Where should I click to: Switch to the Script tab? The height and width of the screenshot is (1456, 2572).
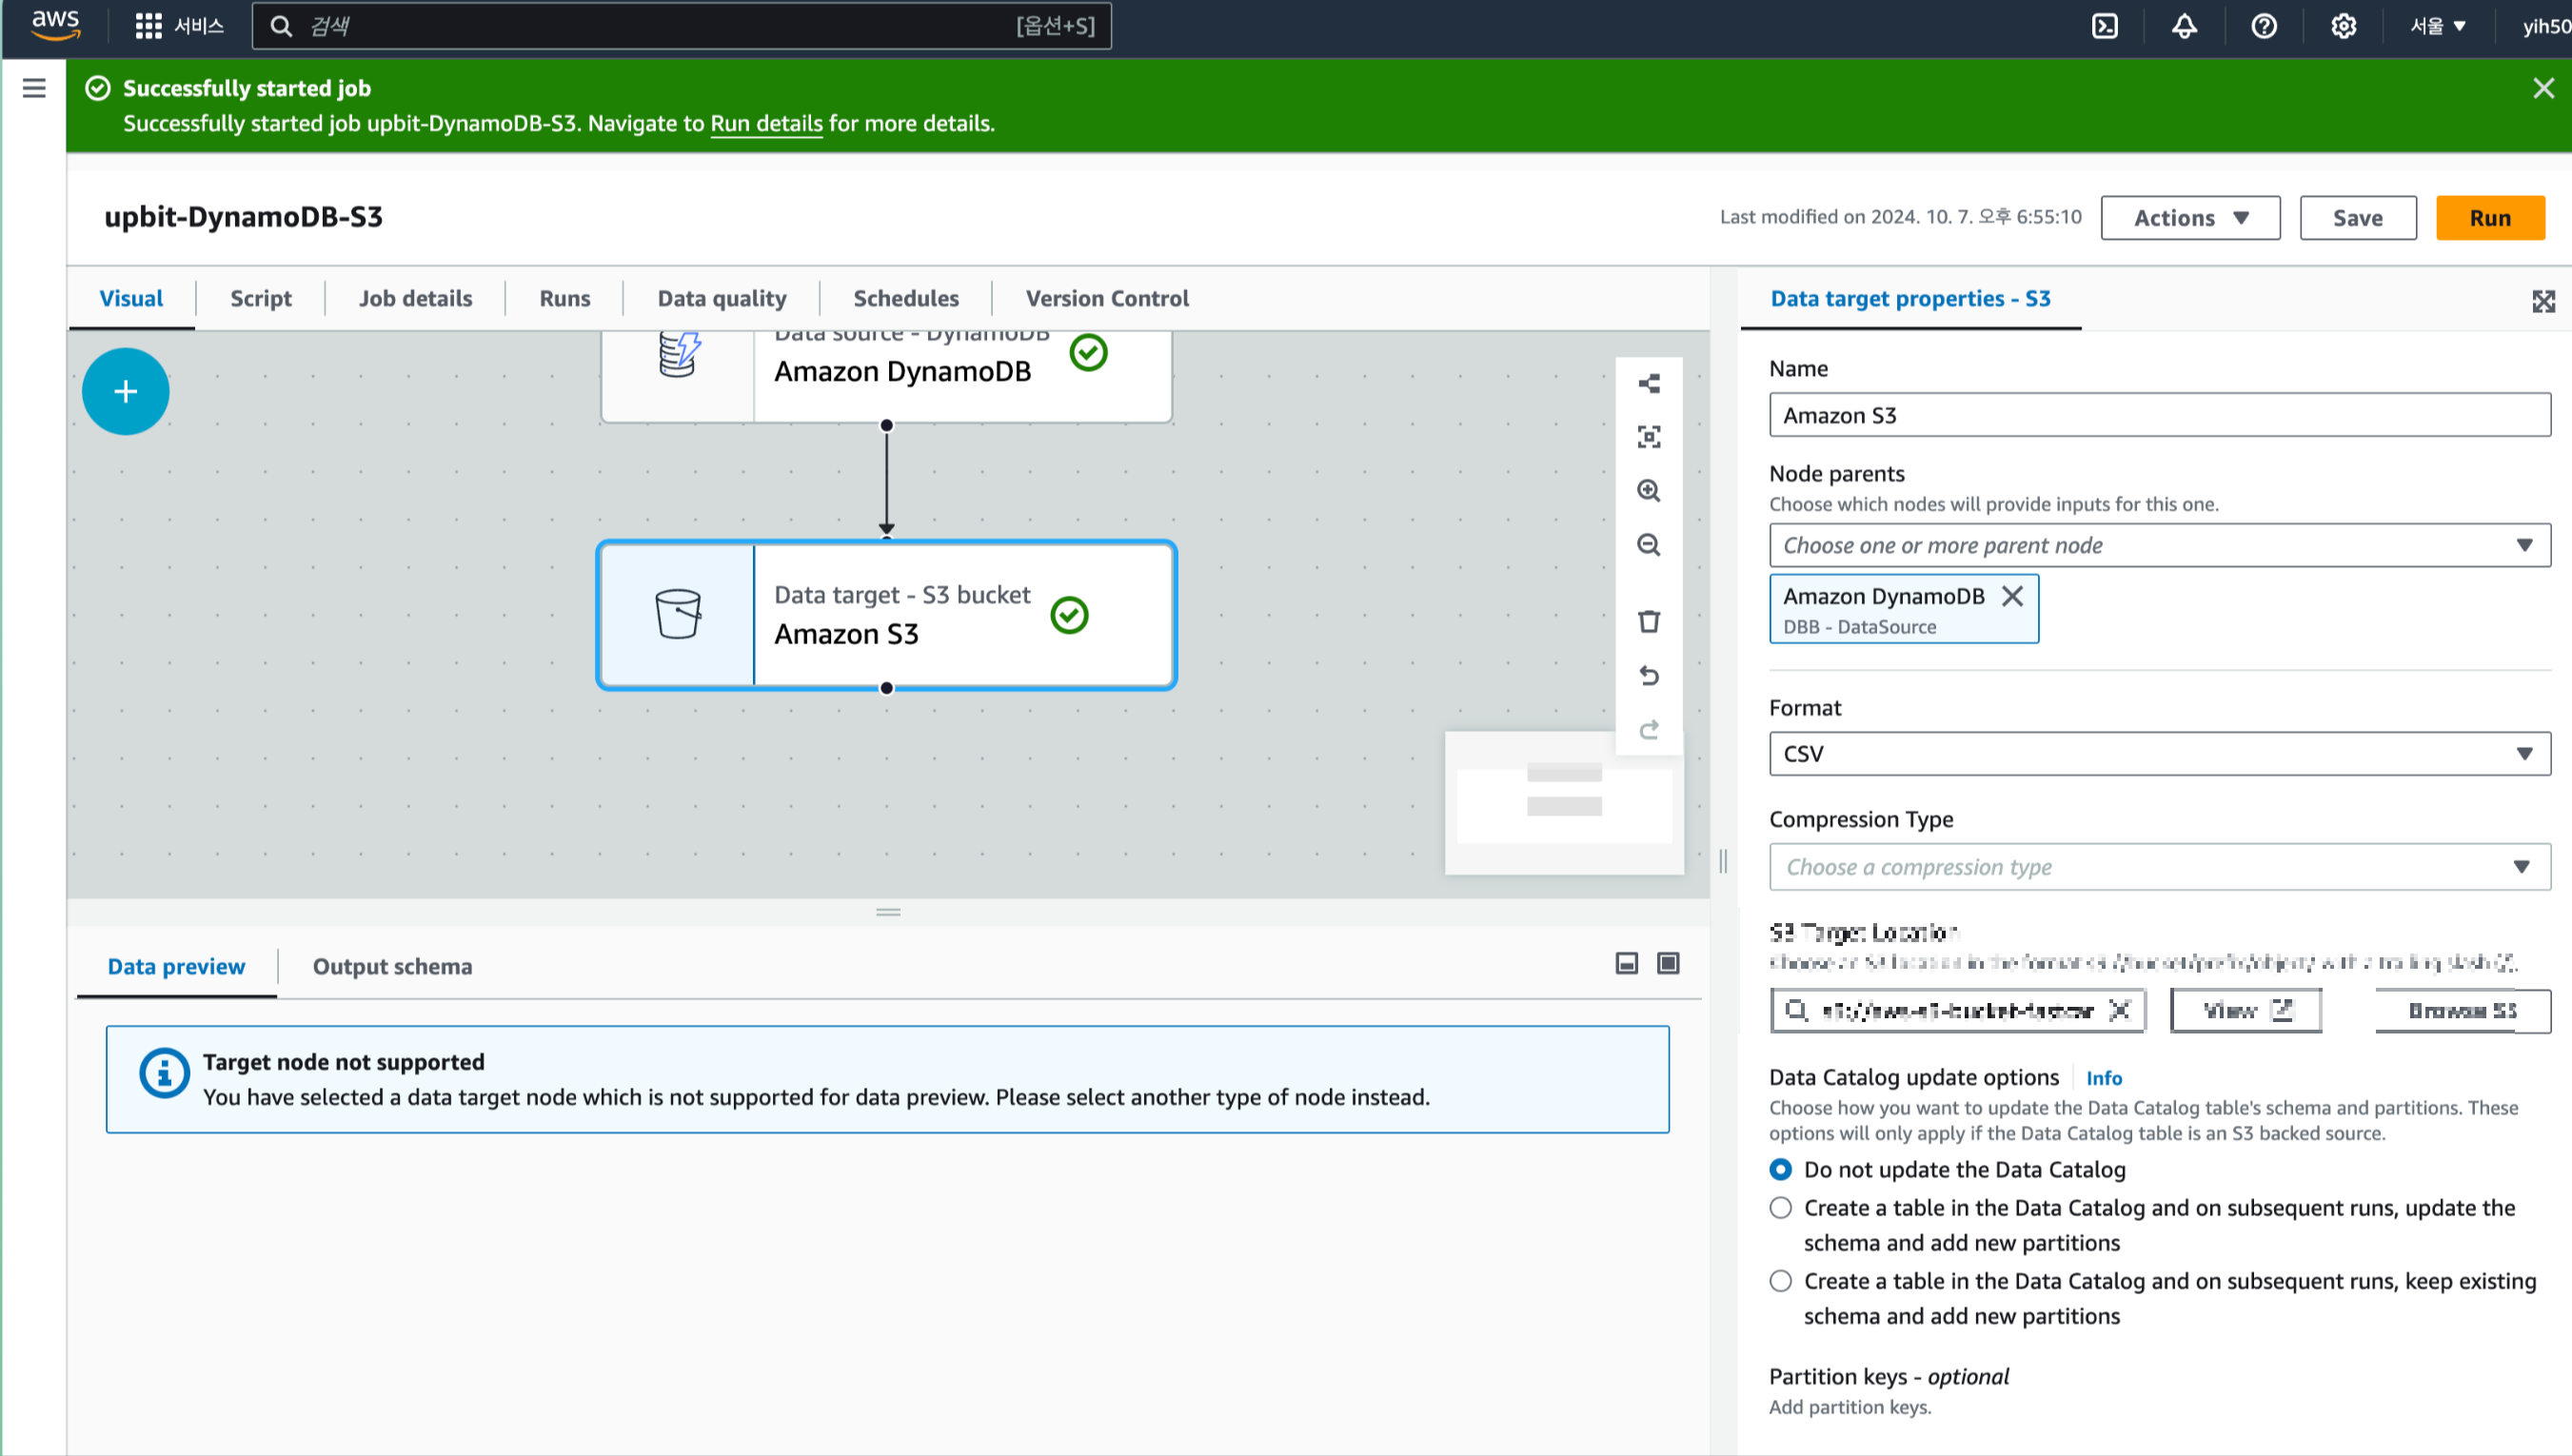coord(260,298)
